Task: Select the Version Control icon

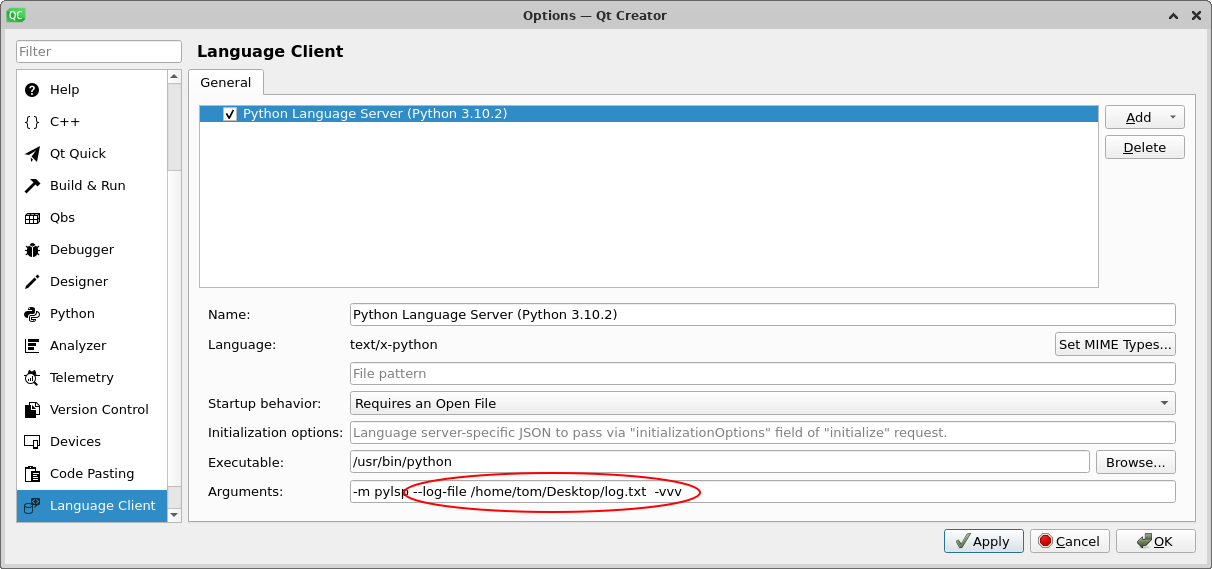Action: 32,410
